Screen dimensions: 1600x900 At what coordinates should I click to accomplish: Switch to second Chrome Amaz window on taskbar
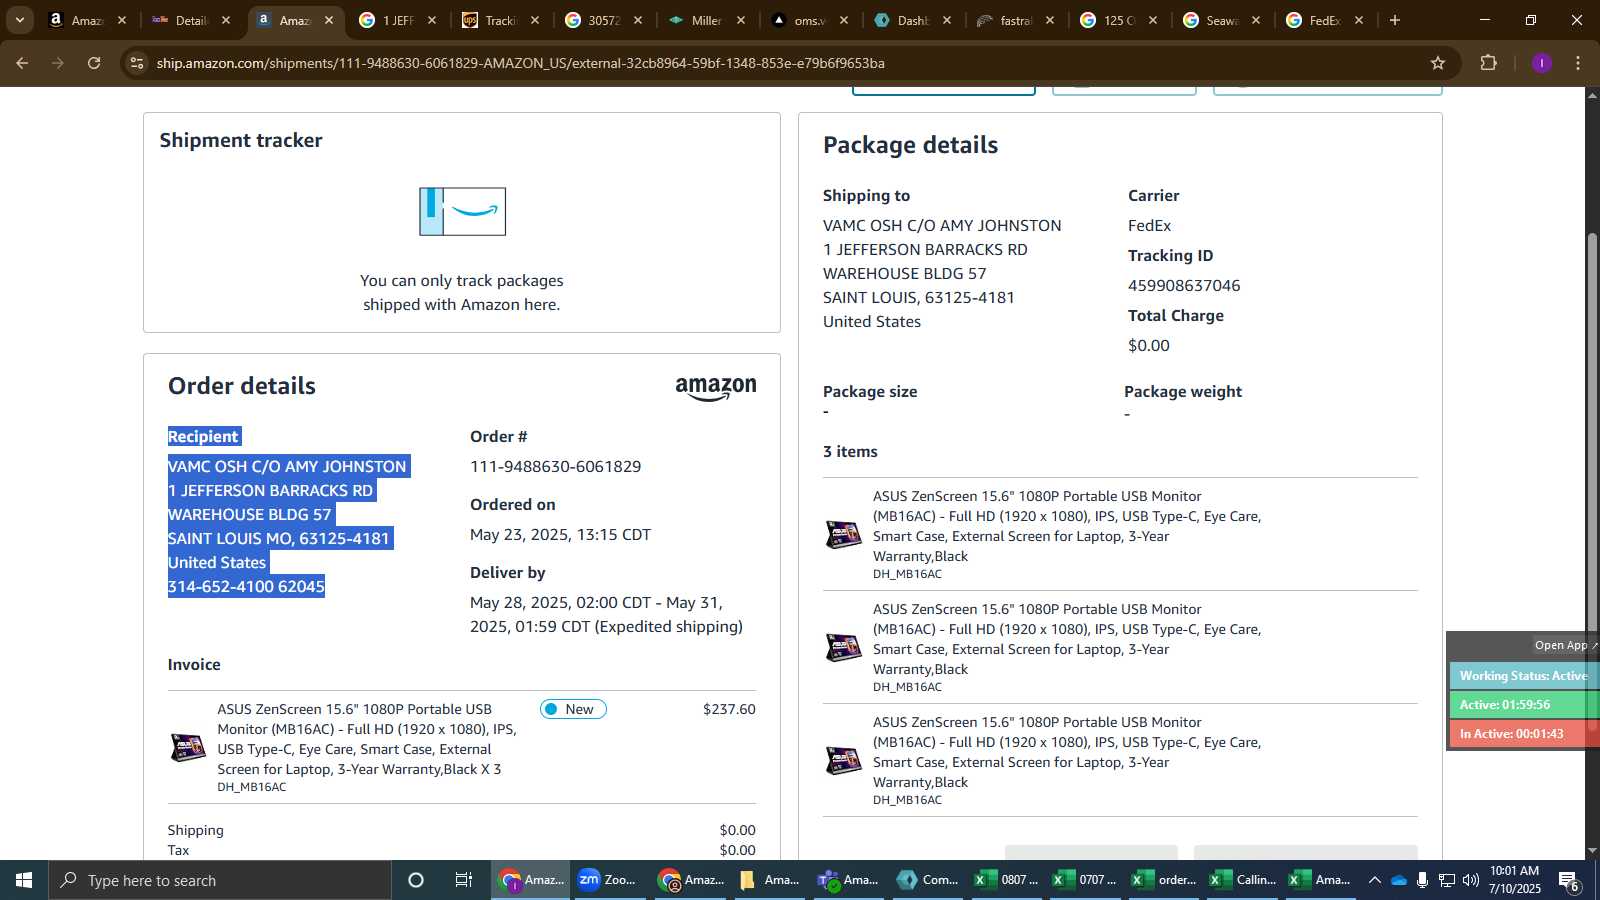[691, 880]
